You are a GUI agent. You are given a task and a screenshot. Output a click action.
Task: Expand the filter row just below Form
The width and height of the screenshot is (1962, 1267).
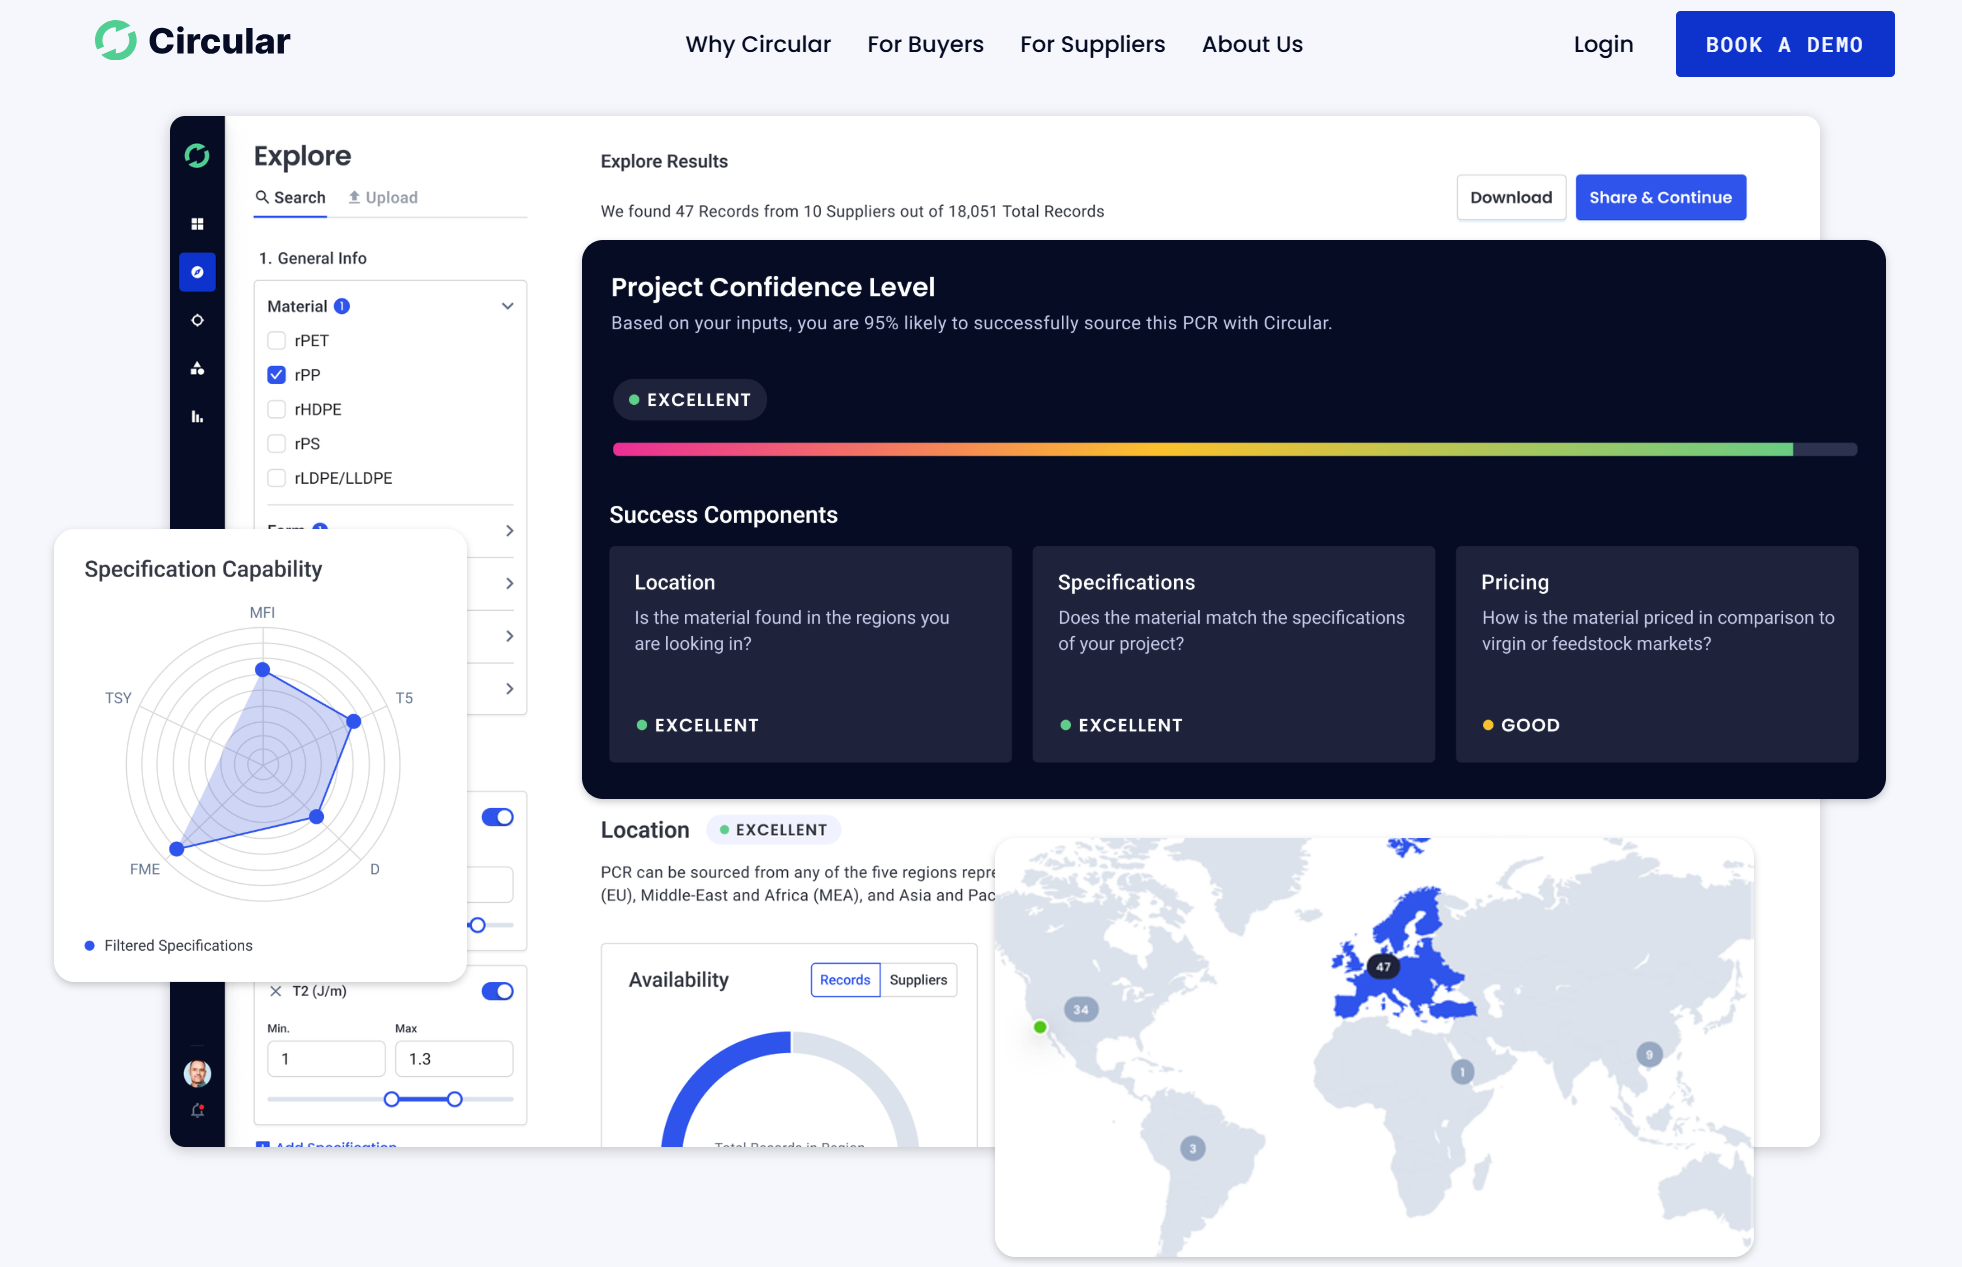click(509, 583)
